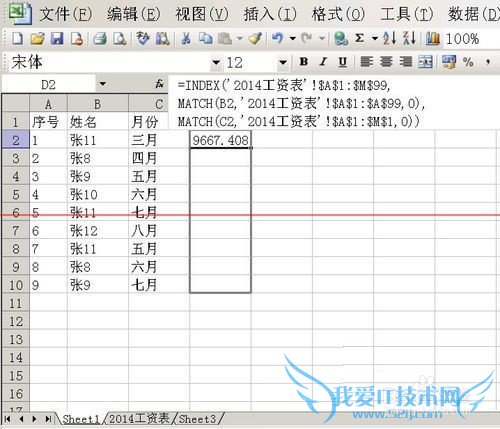Click the 100% zoom box

[471, 39]
